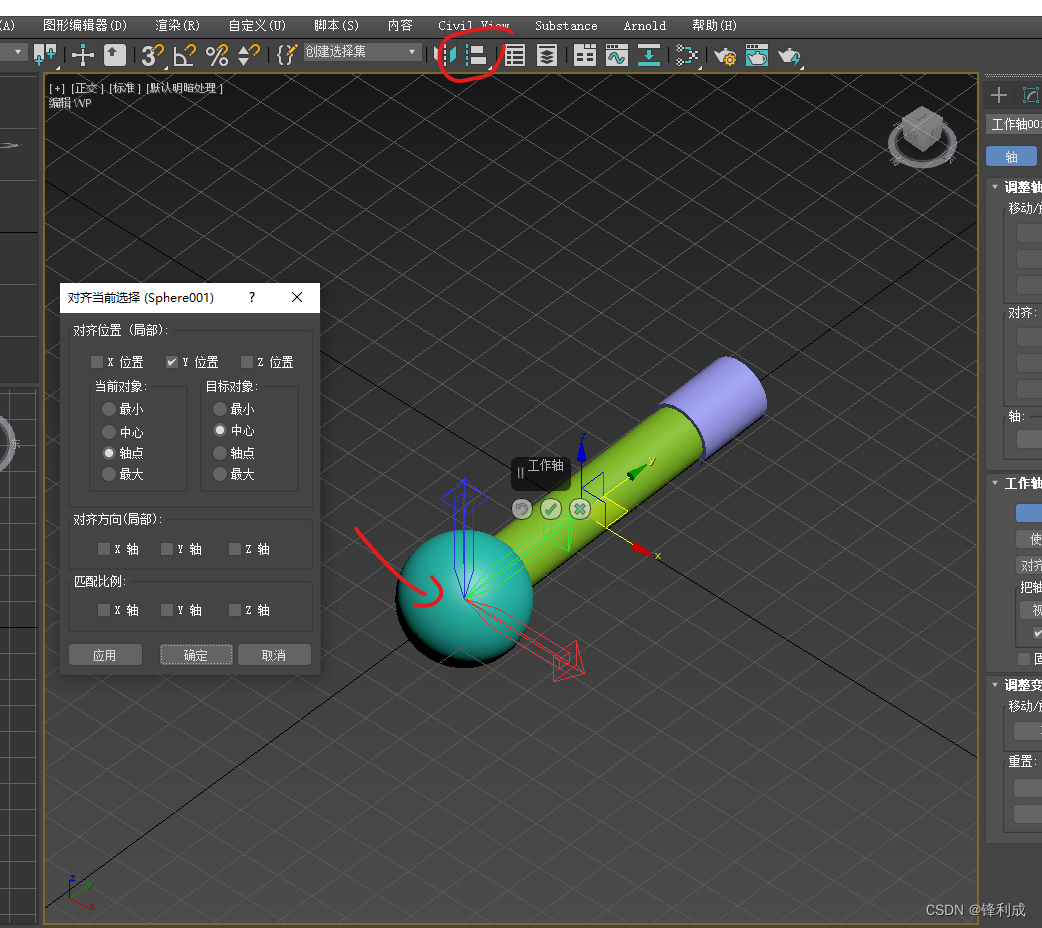Enable the Z 位置 checkbox
The height and width of the screenshot is (928, 1042).
coord(247,362)
